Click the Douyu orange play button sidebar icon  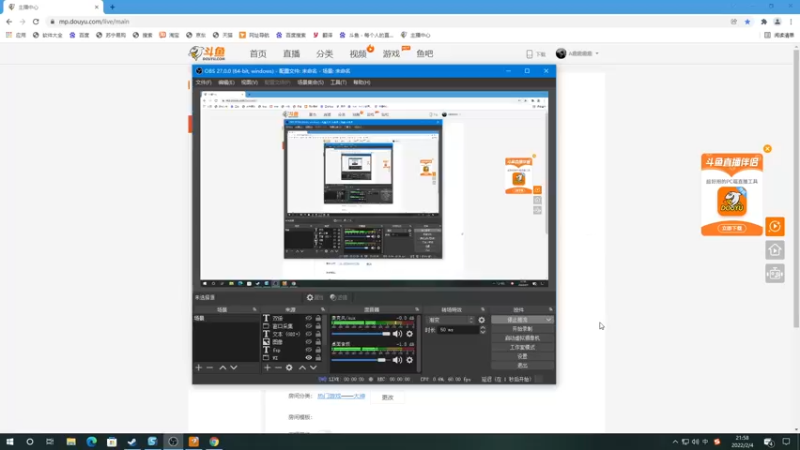pyautogui.click(x=774, y=226)
